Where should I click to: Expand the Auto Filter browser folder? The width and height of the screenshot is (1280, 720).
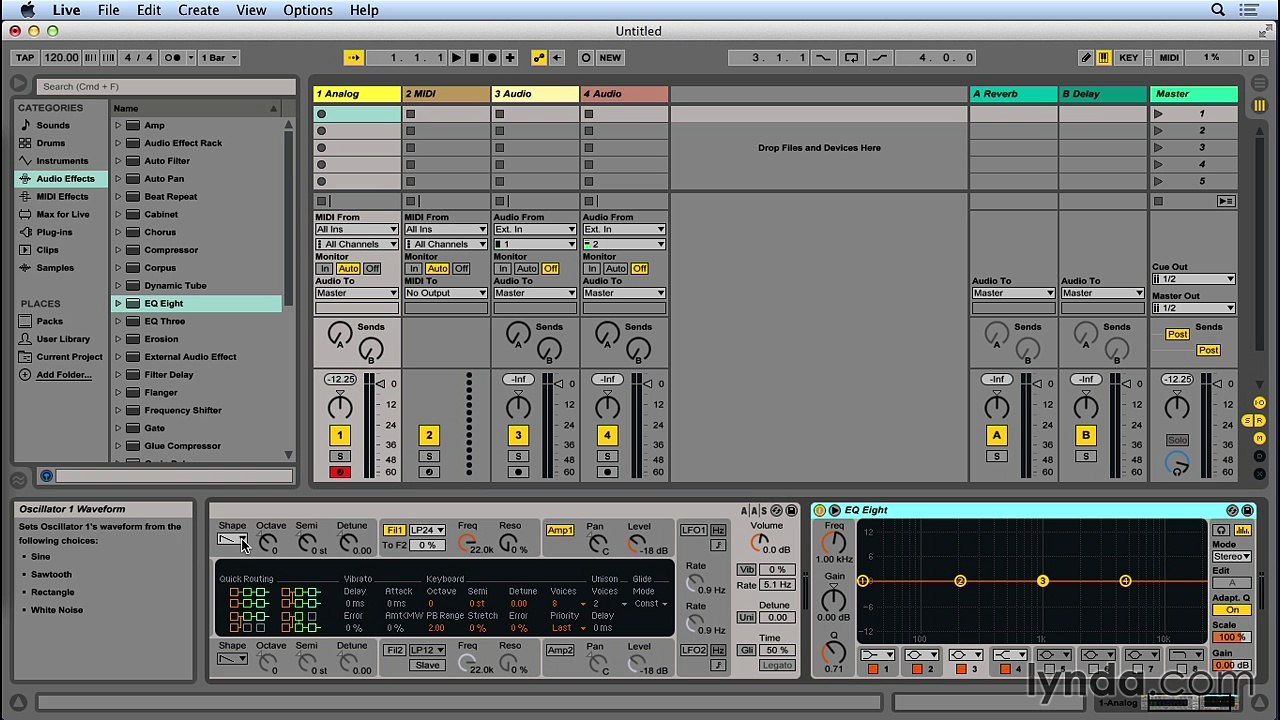pyautogui.click(x=118, y=161)
